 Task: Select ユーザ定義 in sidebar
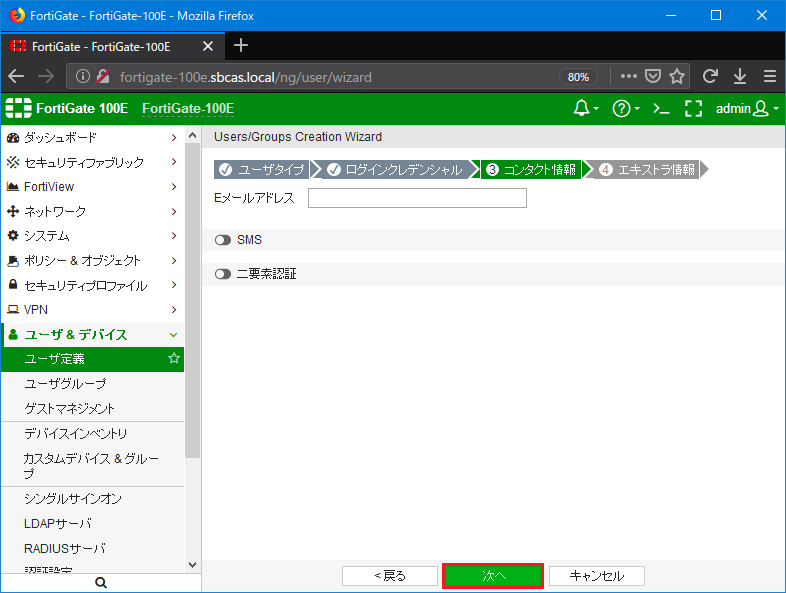[x=92, y=359]
